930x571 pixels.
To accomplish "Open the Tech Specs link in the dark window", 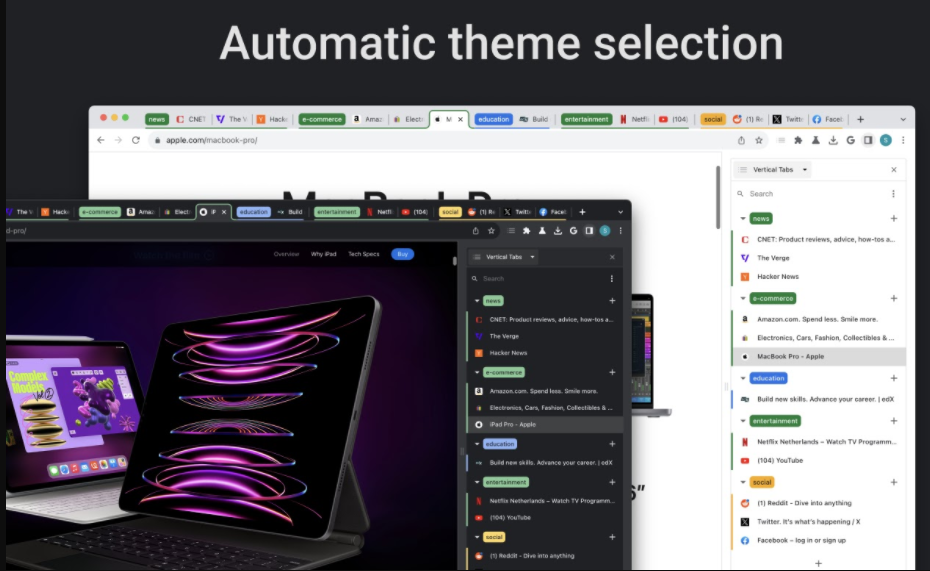I will tap(364, 254).
